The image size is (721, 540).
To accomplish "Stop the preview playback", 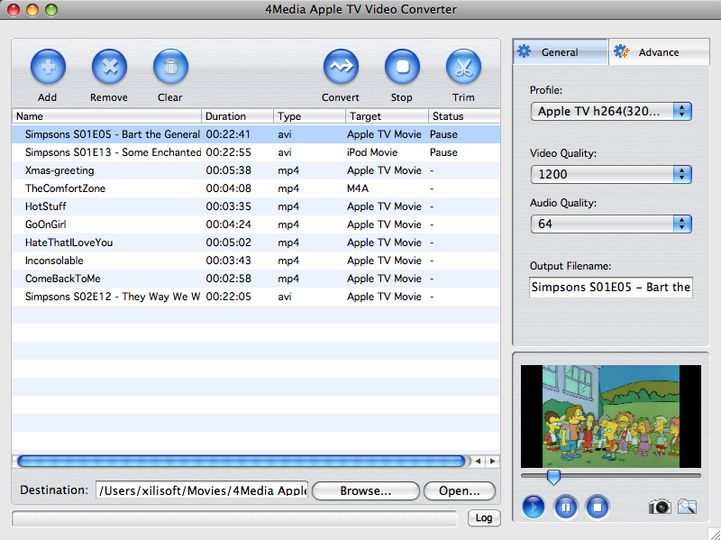I will (597, 507).
